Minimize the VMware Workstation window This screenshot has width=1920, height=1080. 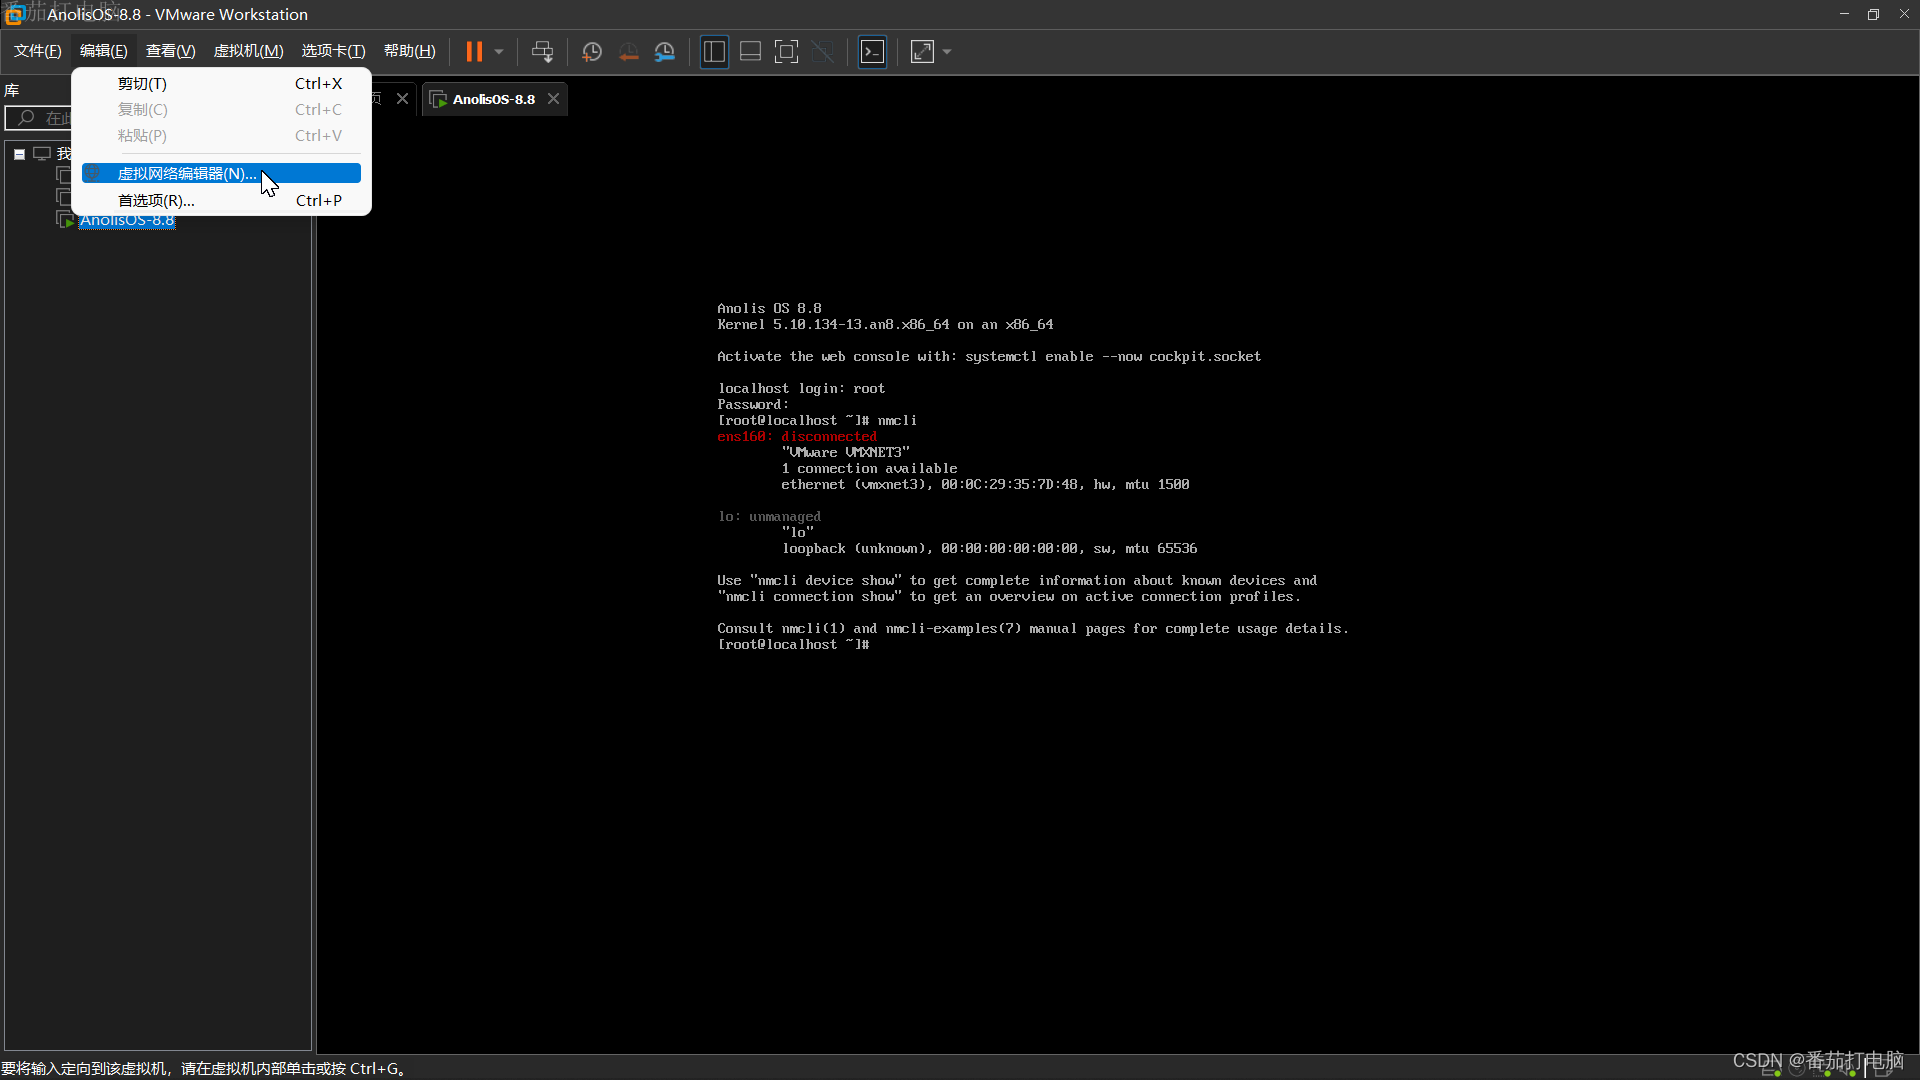click(x=1844, y=14)
